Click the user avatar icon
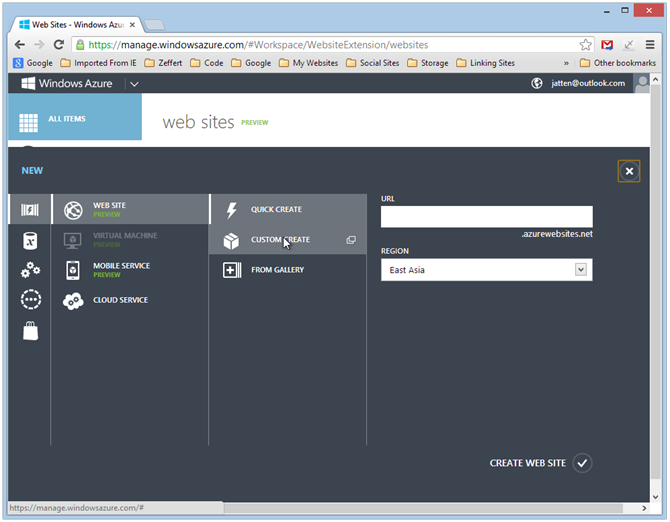This screenshot has height=522, width=670. 641,83
